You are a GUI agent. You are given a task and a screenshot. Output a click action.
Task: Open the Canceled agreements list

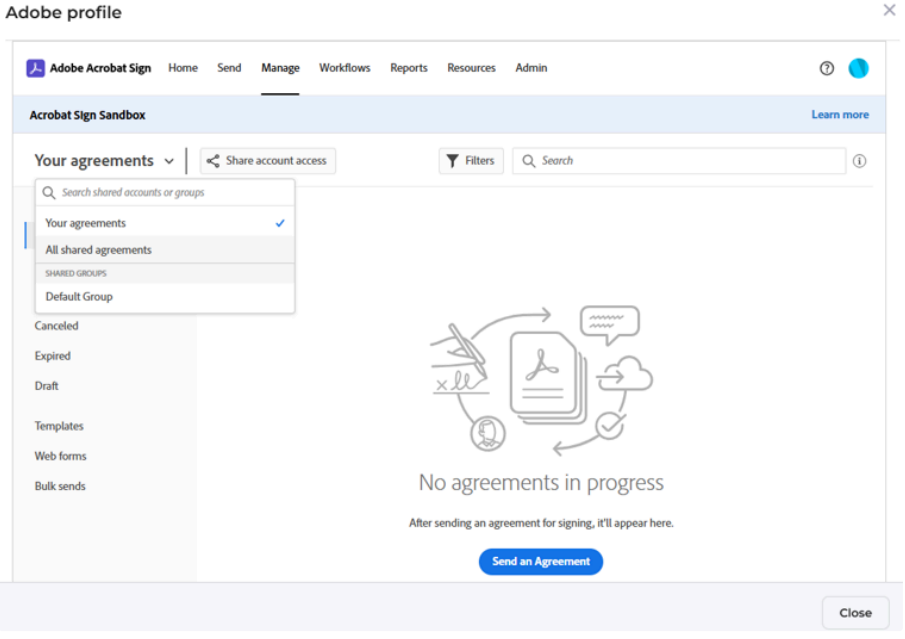click(x=57, y=326)
